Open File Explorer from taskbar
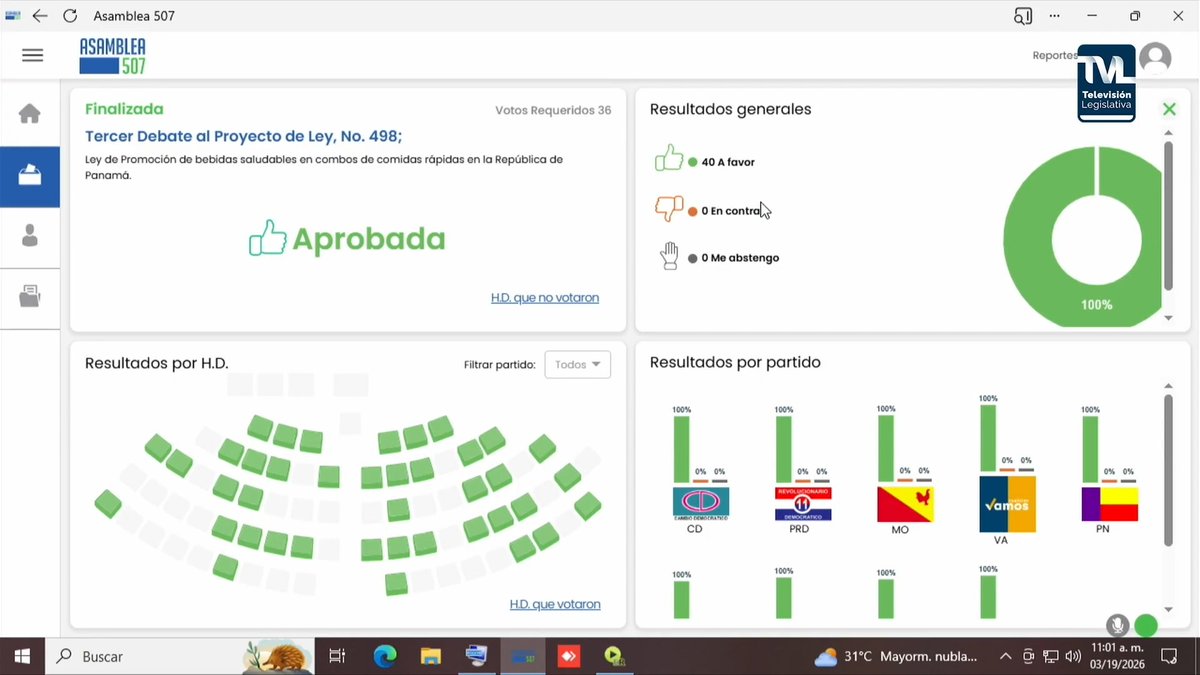 430,656
